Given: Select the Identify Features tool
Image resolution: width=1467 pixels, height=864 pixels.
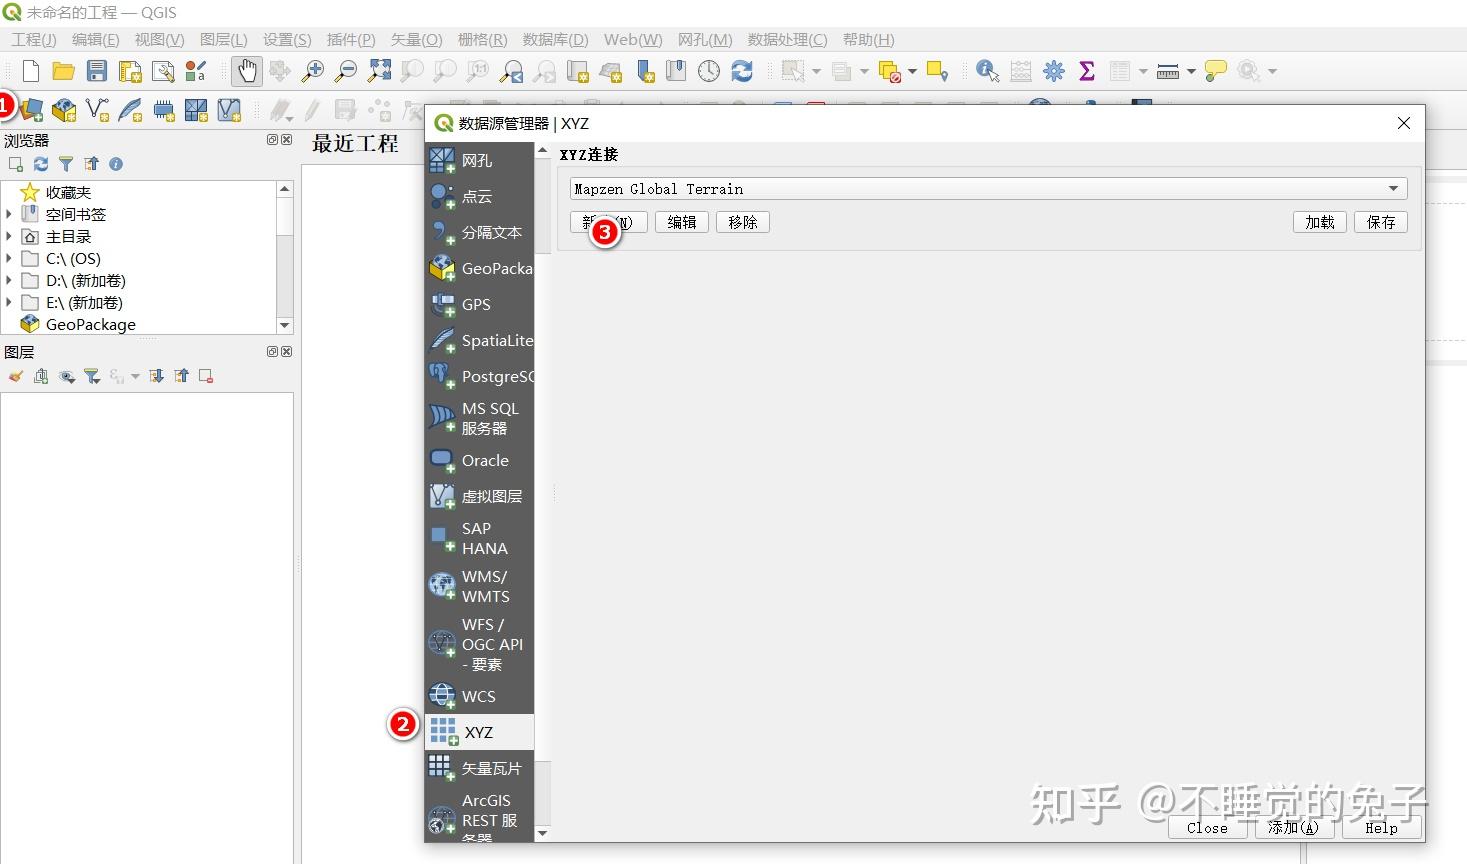Looking at the screenshot, I should (988, 71).
